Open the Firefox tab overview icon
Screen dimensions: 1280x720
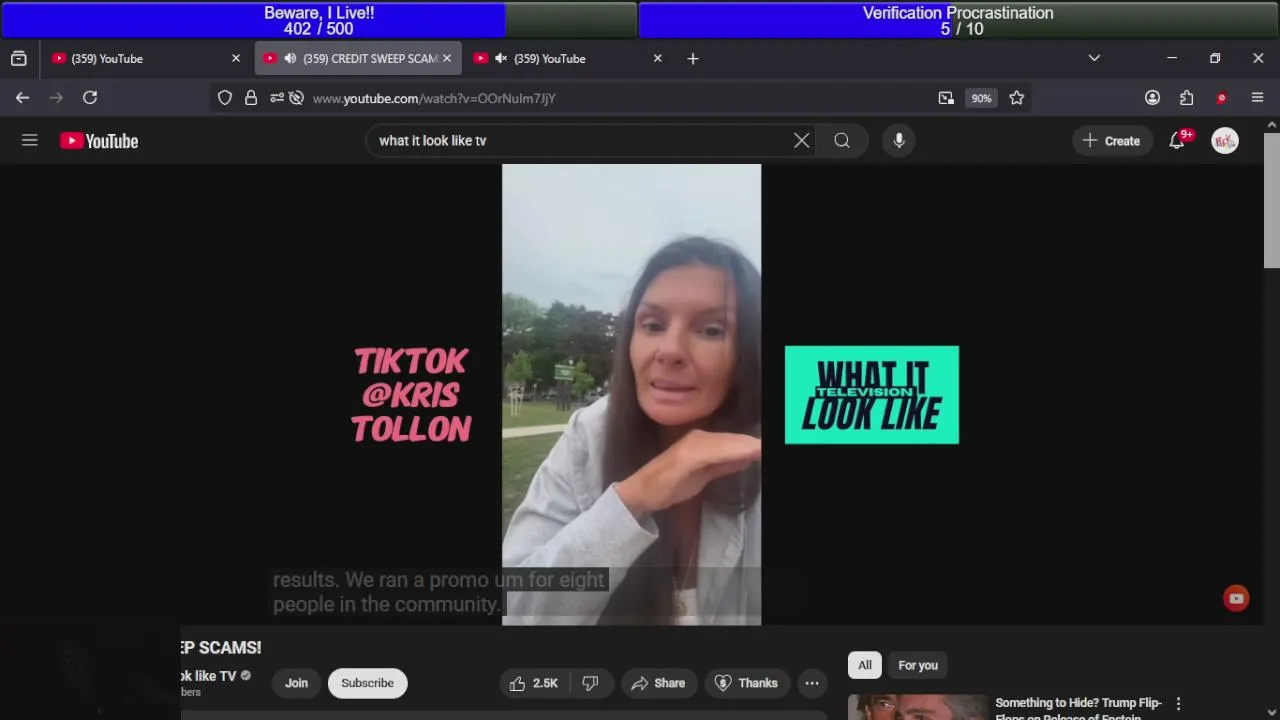(x=18, y=59)
